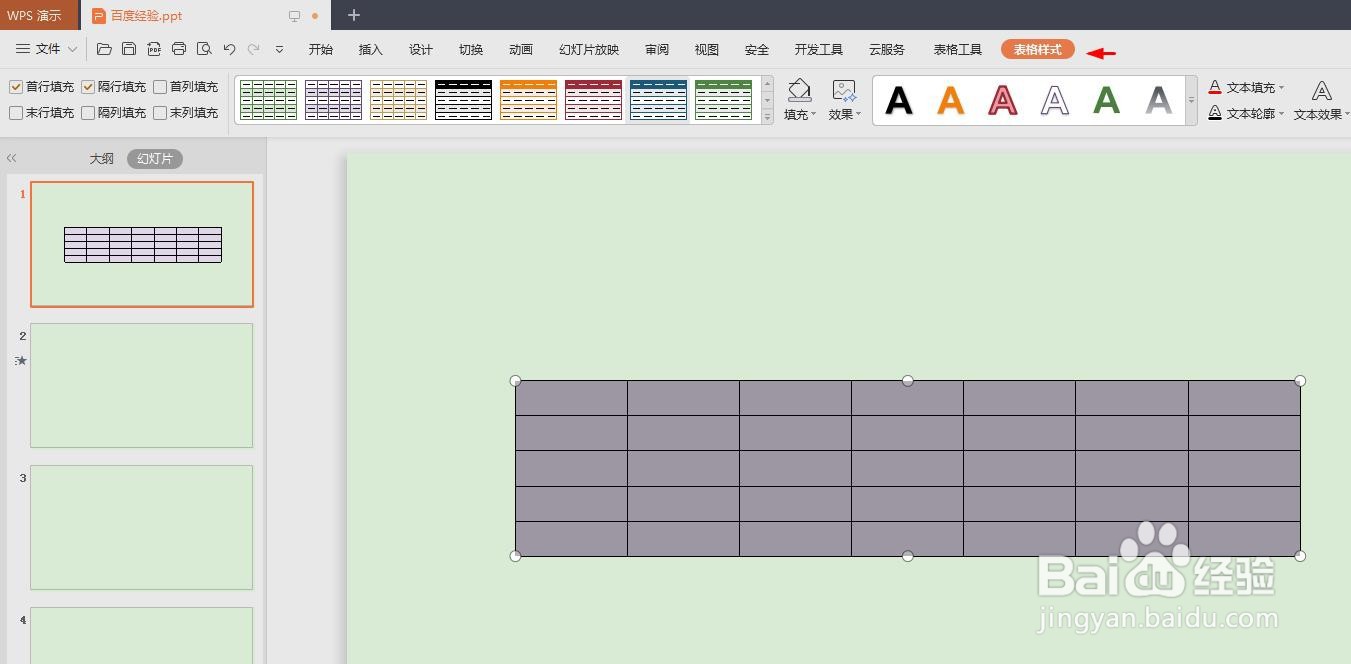Image resolution: width=1351 pixels, height=664 pixels.
Task: Apply the green WordArt style A
Action: (x=1107, y=100)
